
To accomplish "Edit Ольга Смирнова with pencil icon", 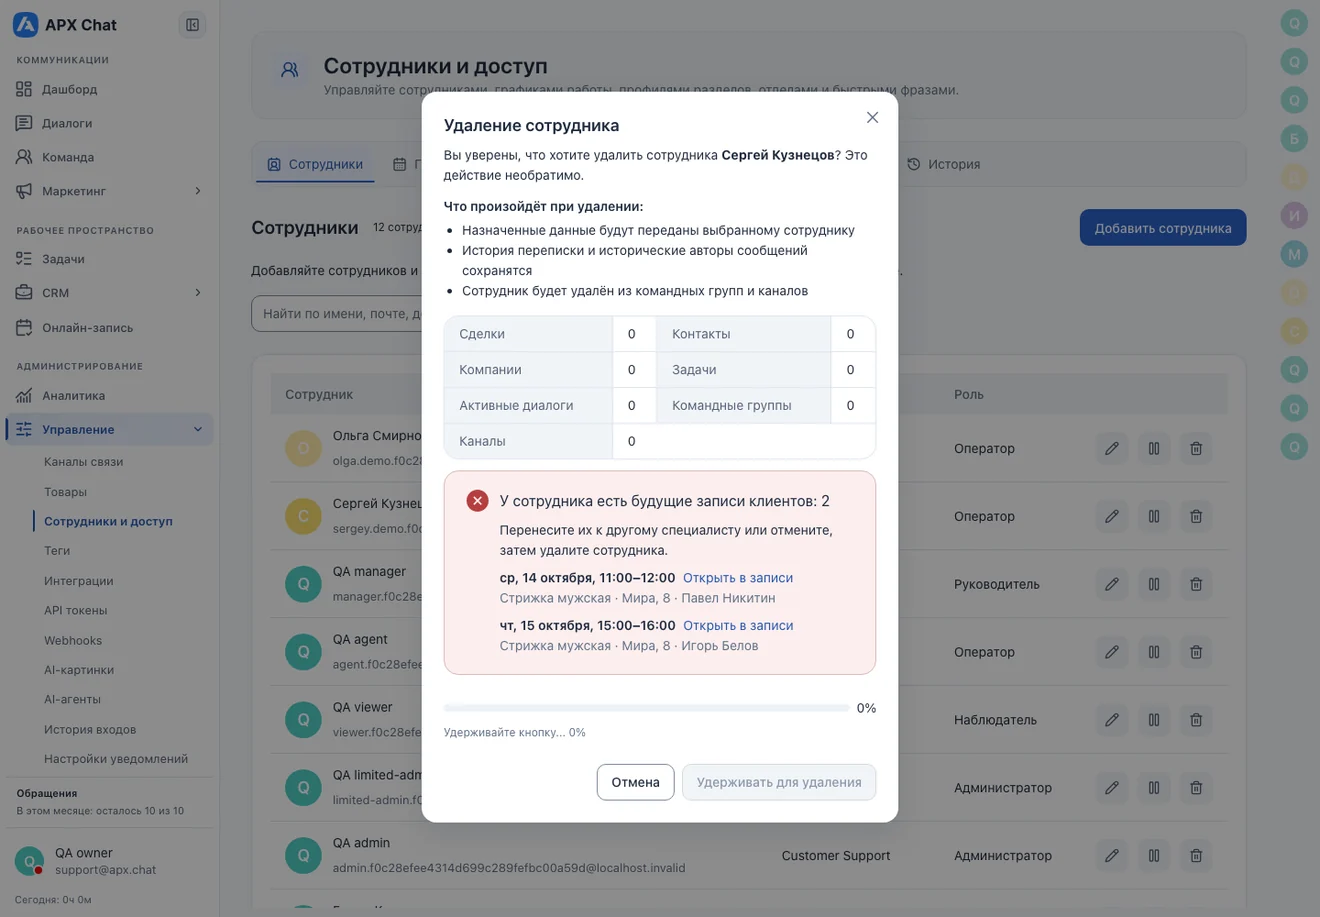I will 1112,448.
